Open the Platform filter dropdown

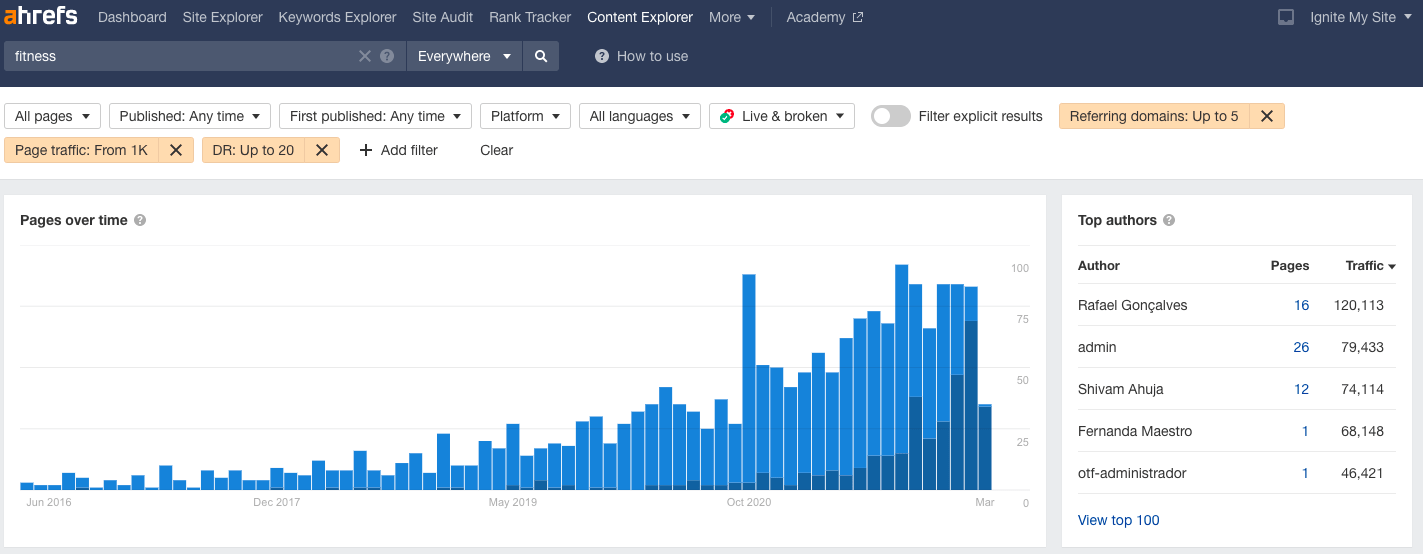point(525,116)
